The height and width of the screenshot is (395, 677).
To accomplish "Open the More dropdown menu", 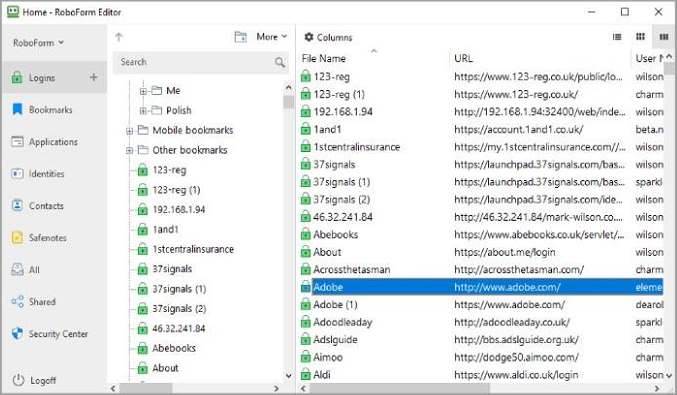I will pos(272,37).
